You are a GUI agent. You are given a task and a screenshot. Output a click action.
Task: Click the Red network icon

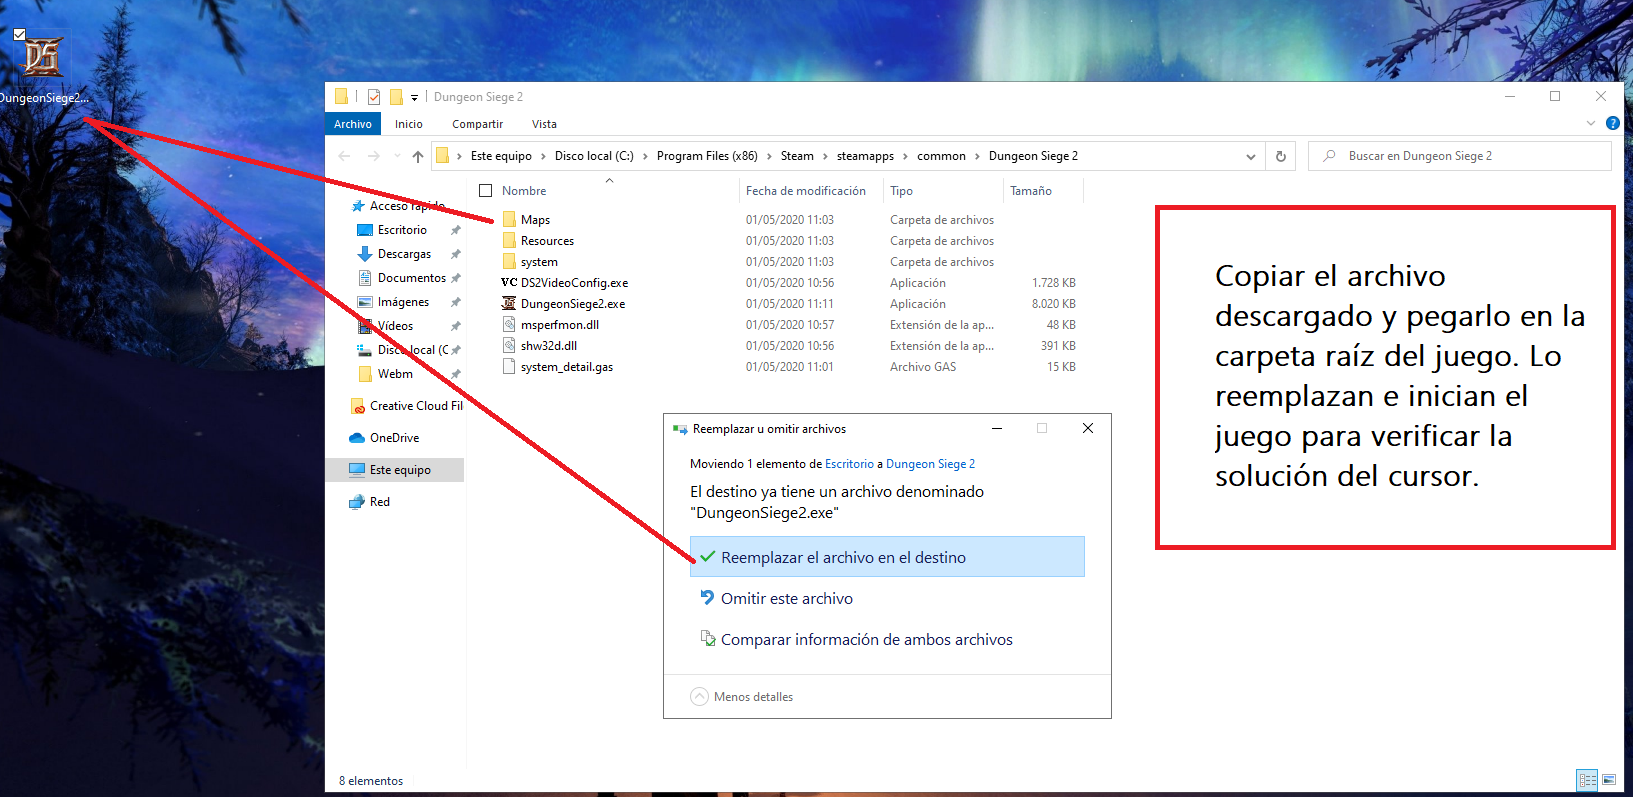tap(357, 502)
